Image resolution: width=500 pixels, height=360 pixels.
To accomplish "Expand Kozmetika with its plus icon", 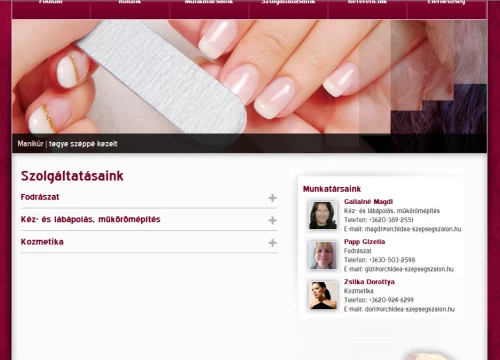I will 272,243.
